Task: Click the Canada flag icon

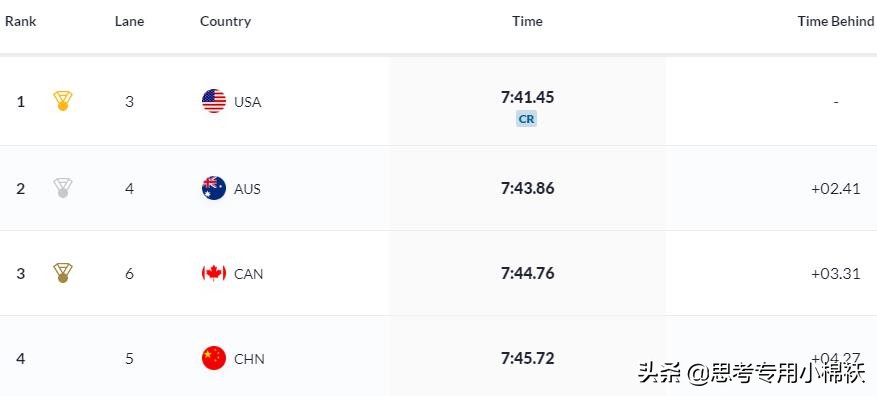Action: [x=214, y=273]
